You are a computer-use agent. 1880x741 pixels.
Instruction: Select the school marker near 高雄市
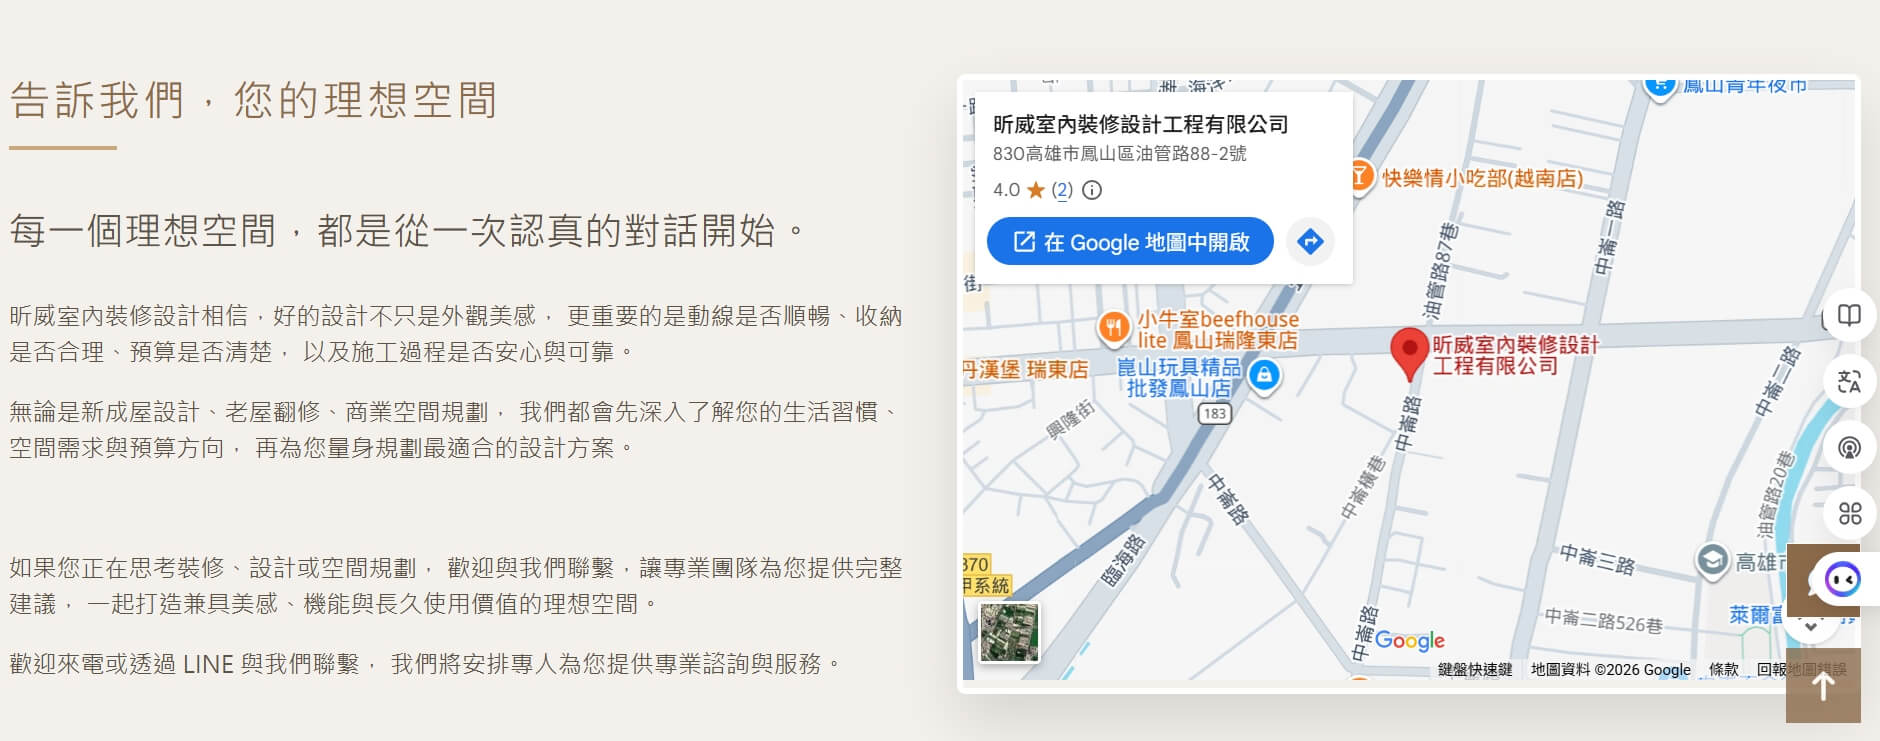1712,560
